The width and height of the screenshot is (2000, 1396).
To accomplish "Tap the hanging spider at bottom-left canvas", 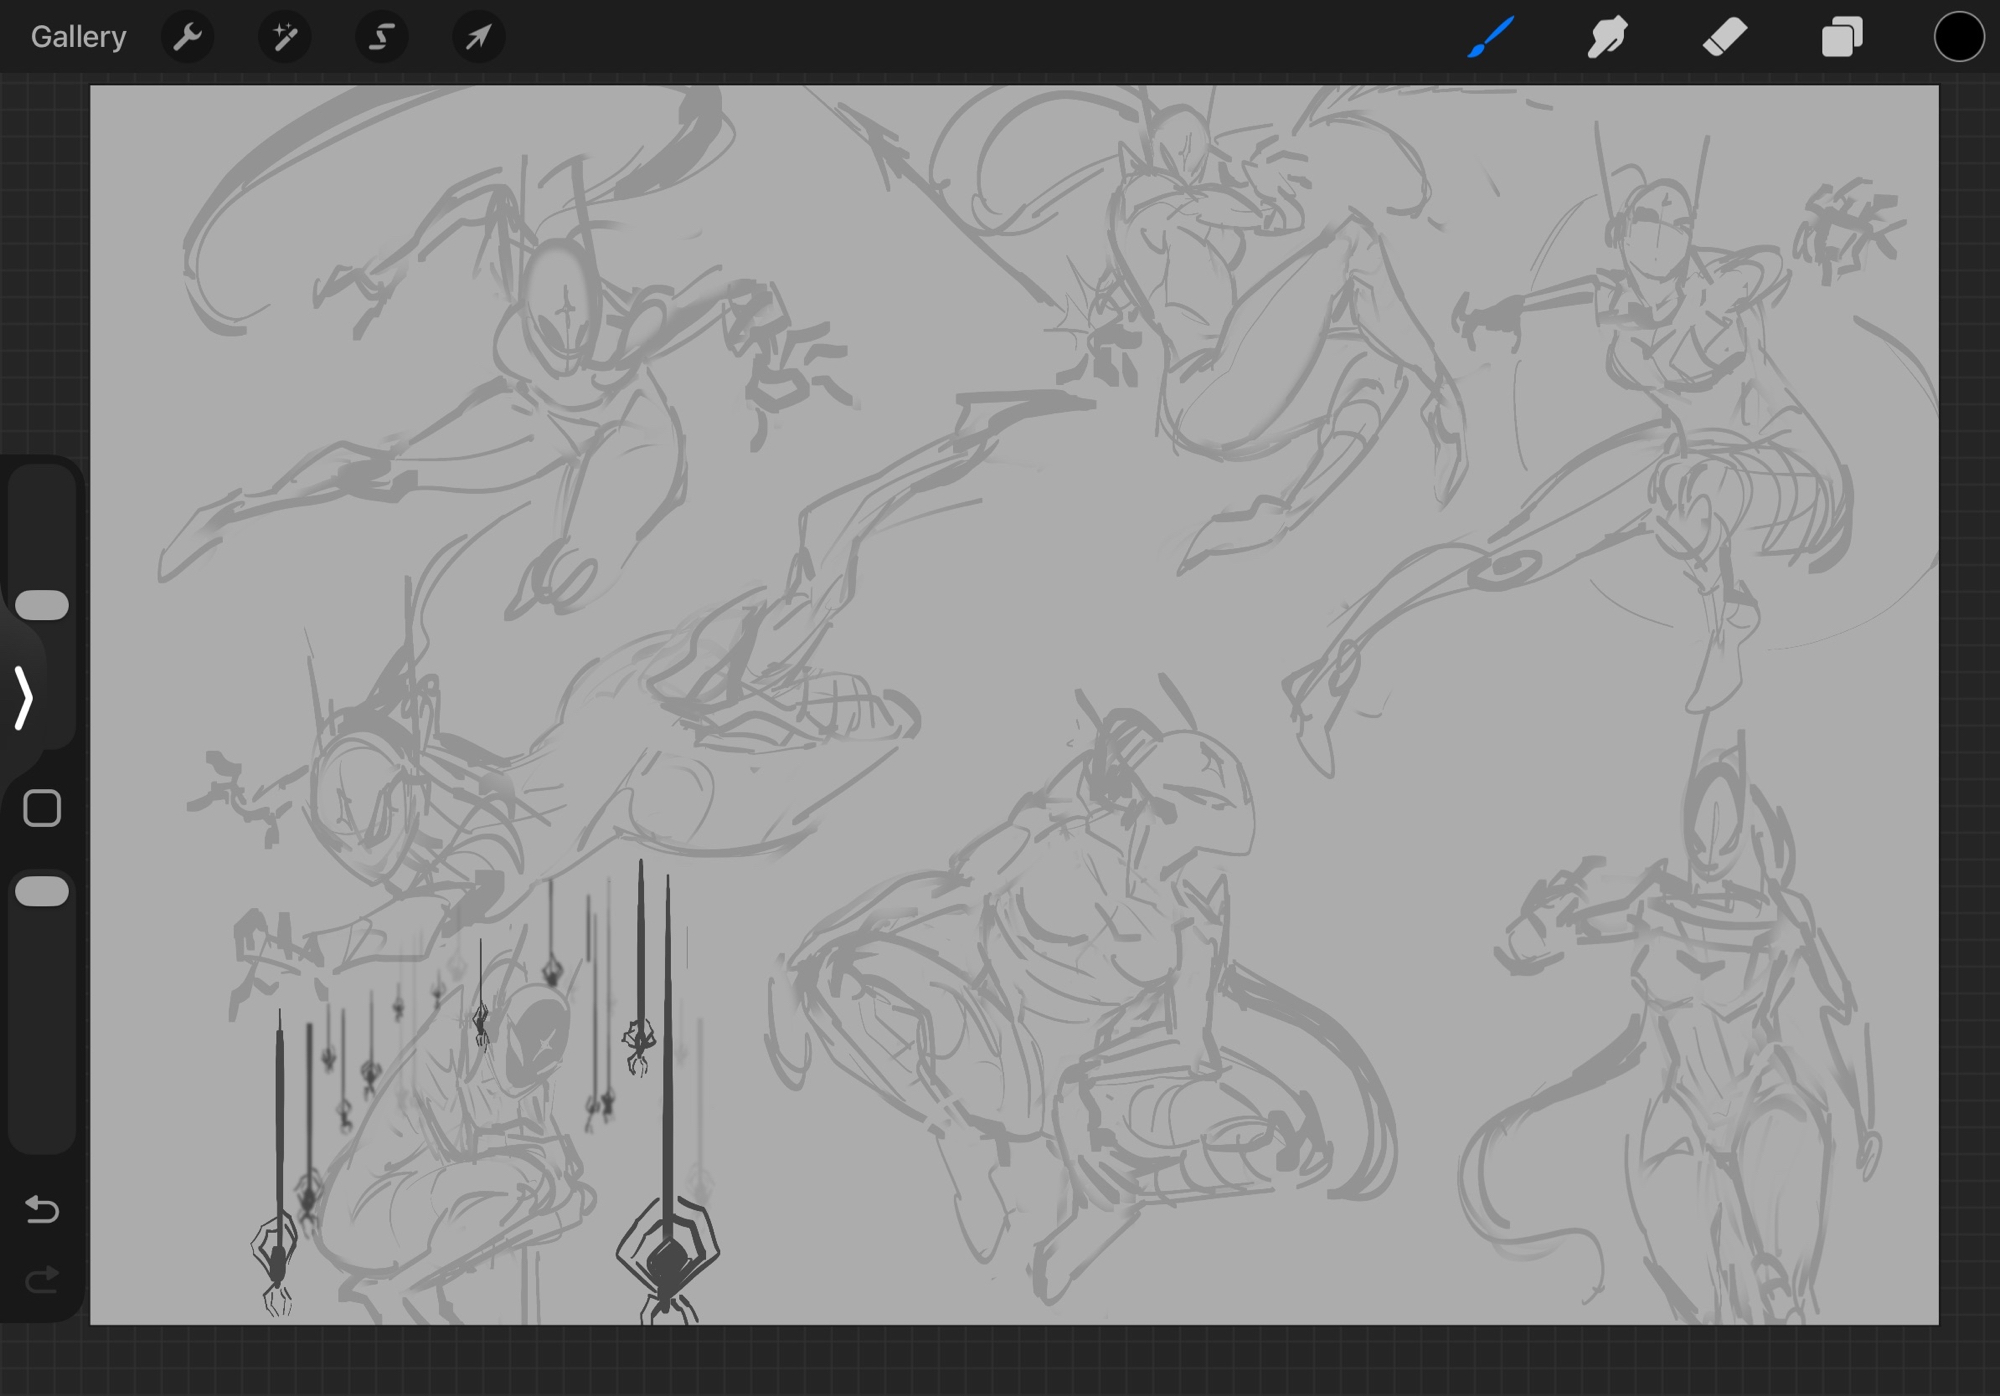I will click(x=276, y=1260).
